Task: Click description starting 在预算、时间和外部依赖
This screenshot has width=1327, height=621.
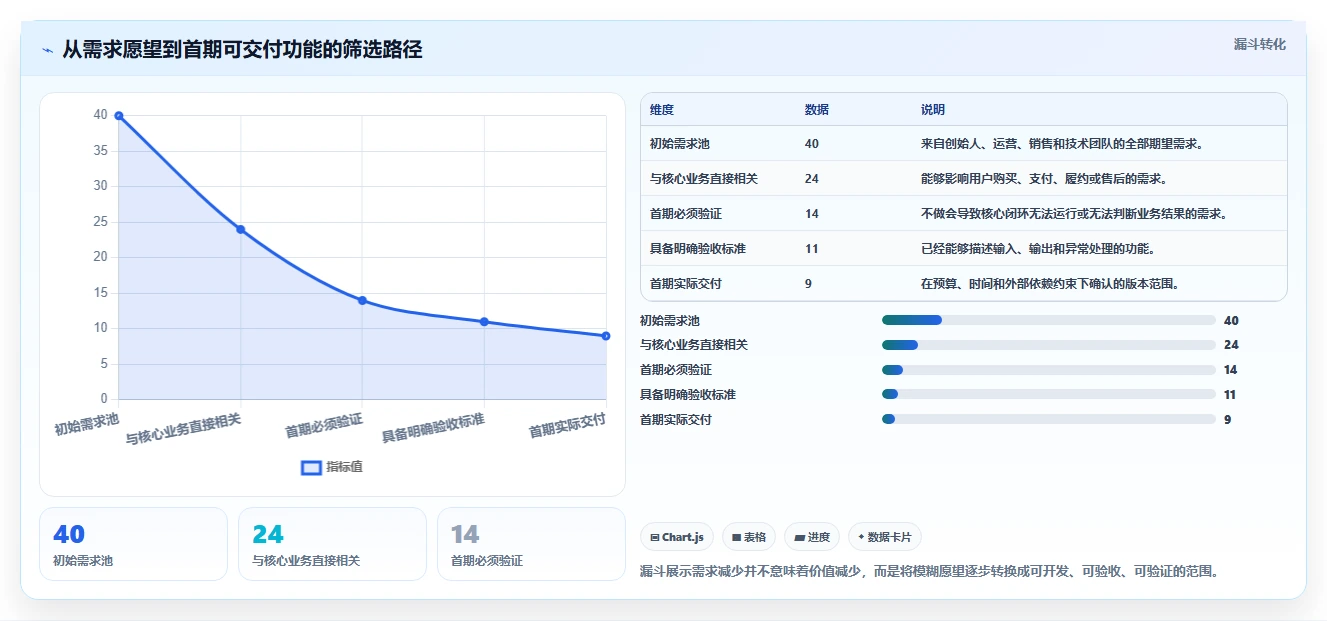Action: (x=1050, y=284)
